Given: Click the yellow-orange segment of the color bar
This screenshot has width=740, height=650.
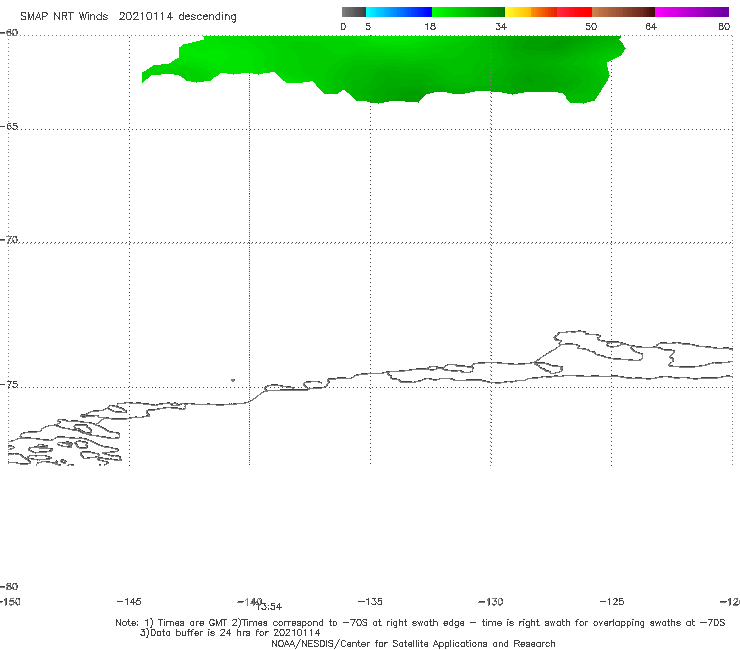Looking at the screenshot, I should pyautogui.click(x=530, y=12).
